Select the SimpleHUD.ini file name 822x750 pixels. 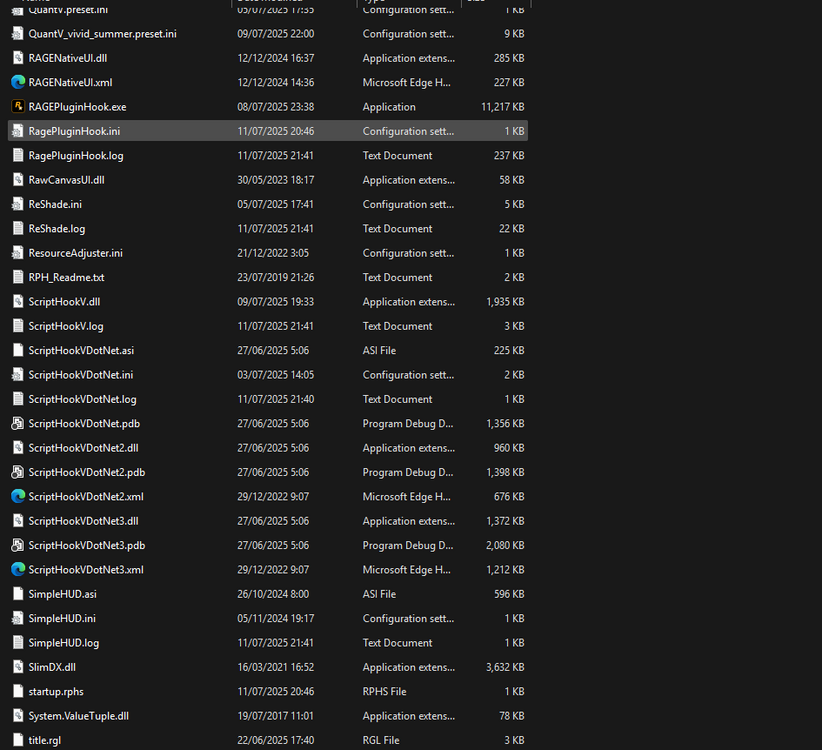point(62,618)
